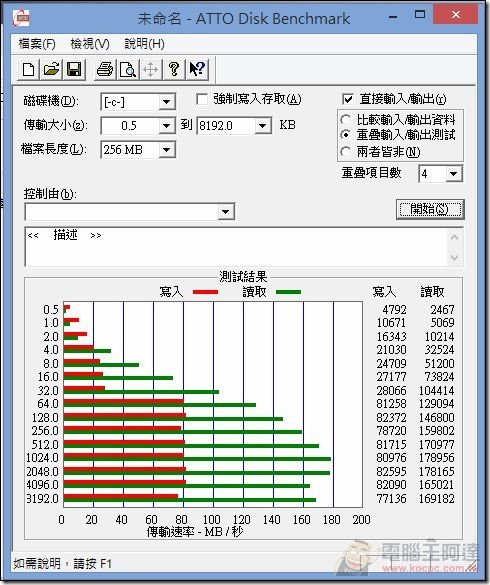Click the write value 4792
Viewport: 490px width, 585px height.
pyautogui.click(x=394, y=309)
